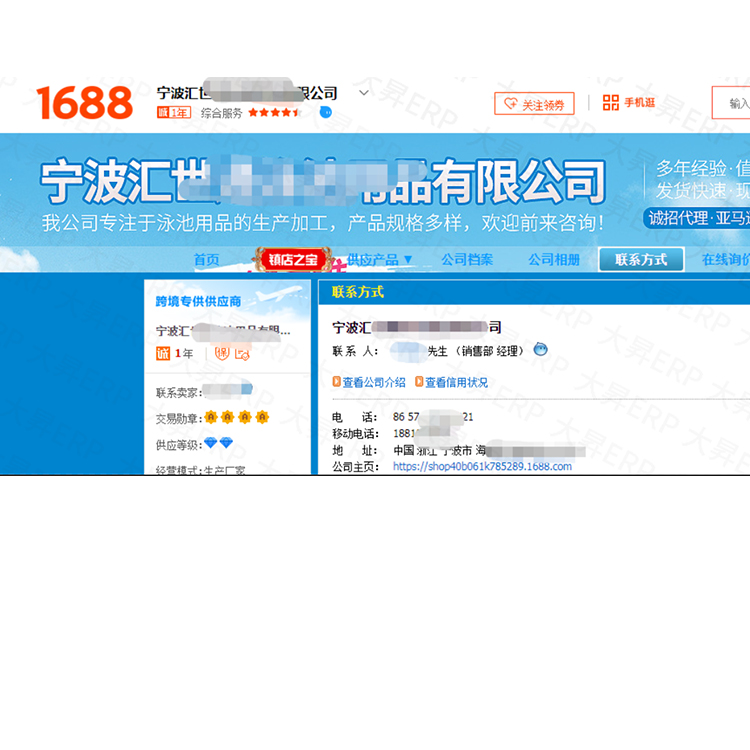Open the 首页 tab
The height and width of the screenshot is (750, 750).
(207, 260)
